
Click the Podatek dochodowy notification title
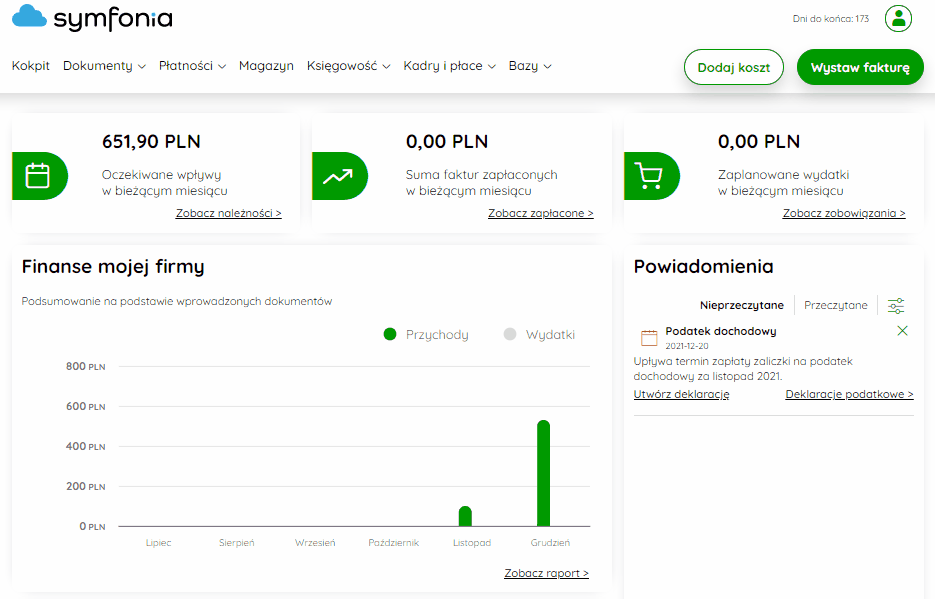721,331
